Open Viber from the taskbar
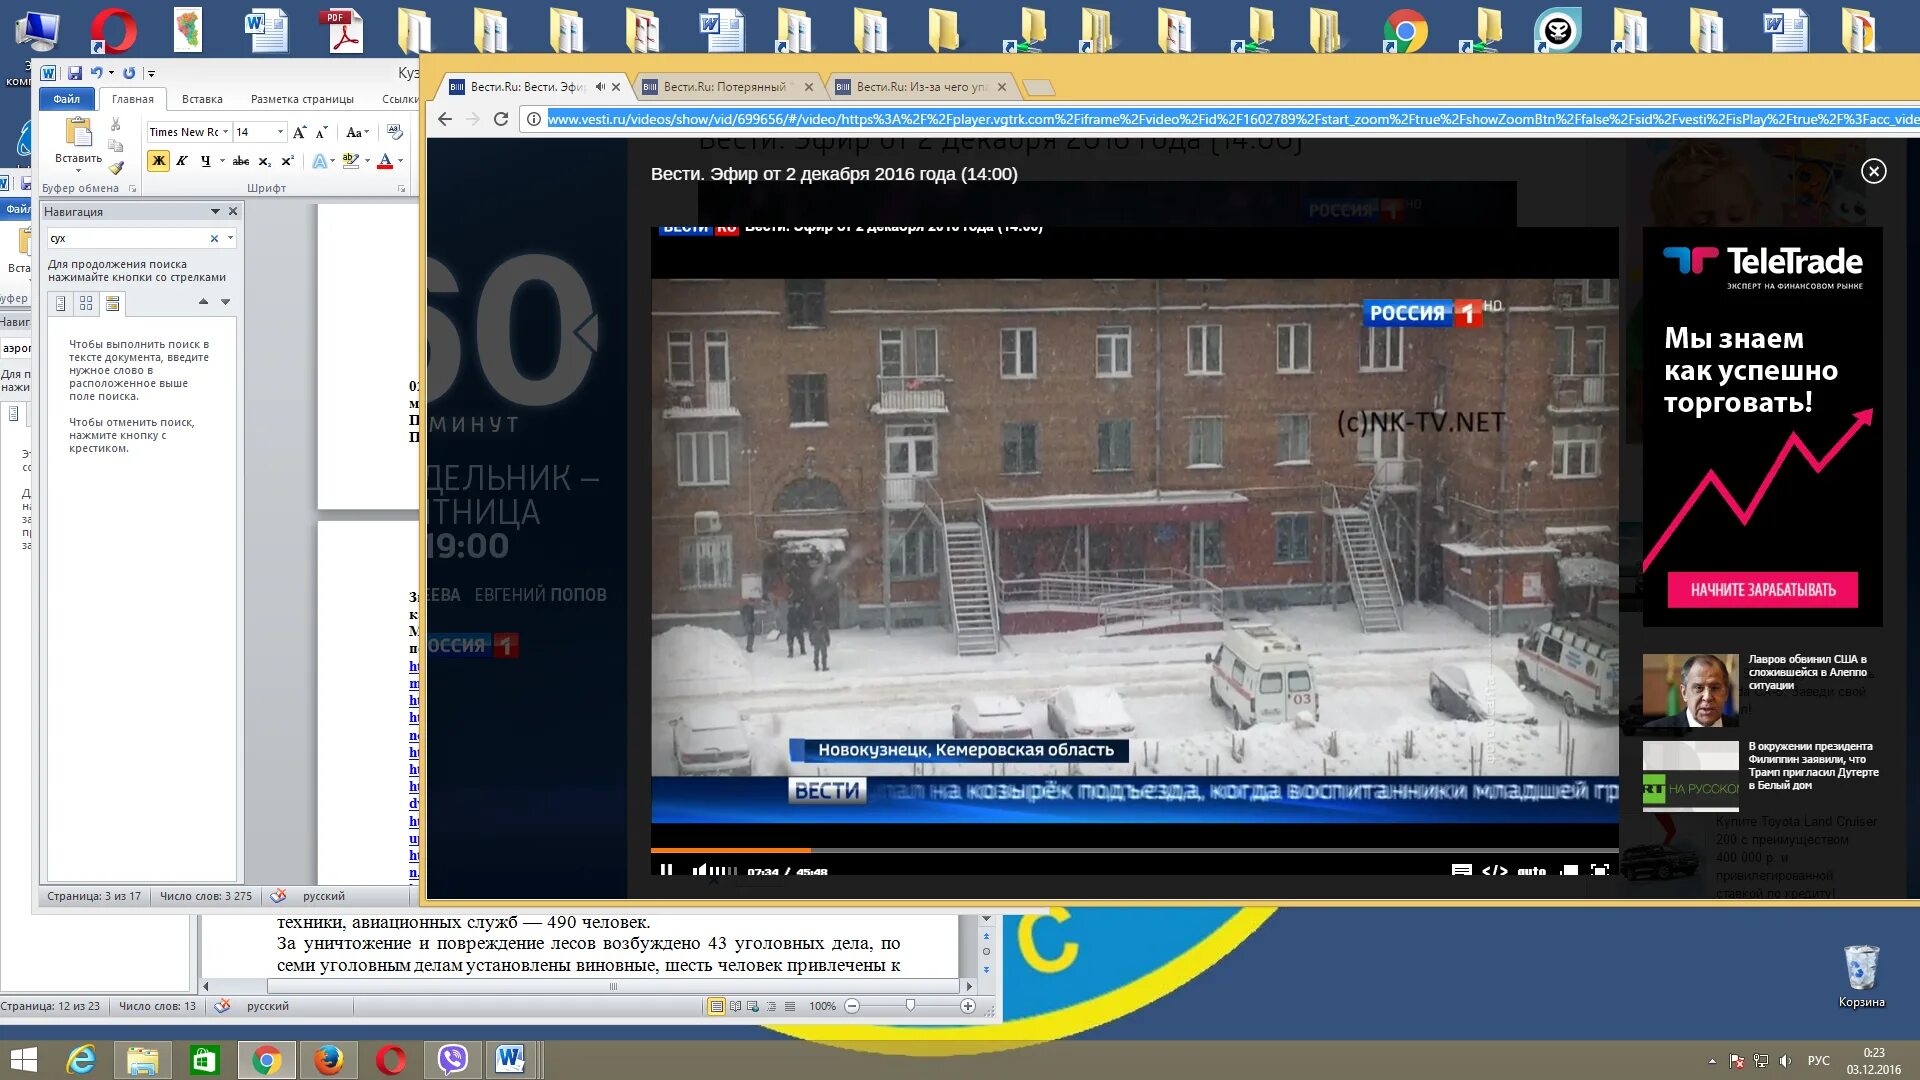1920x1080 pixels. [x=452, y=1060]
